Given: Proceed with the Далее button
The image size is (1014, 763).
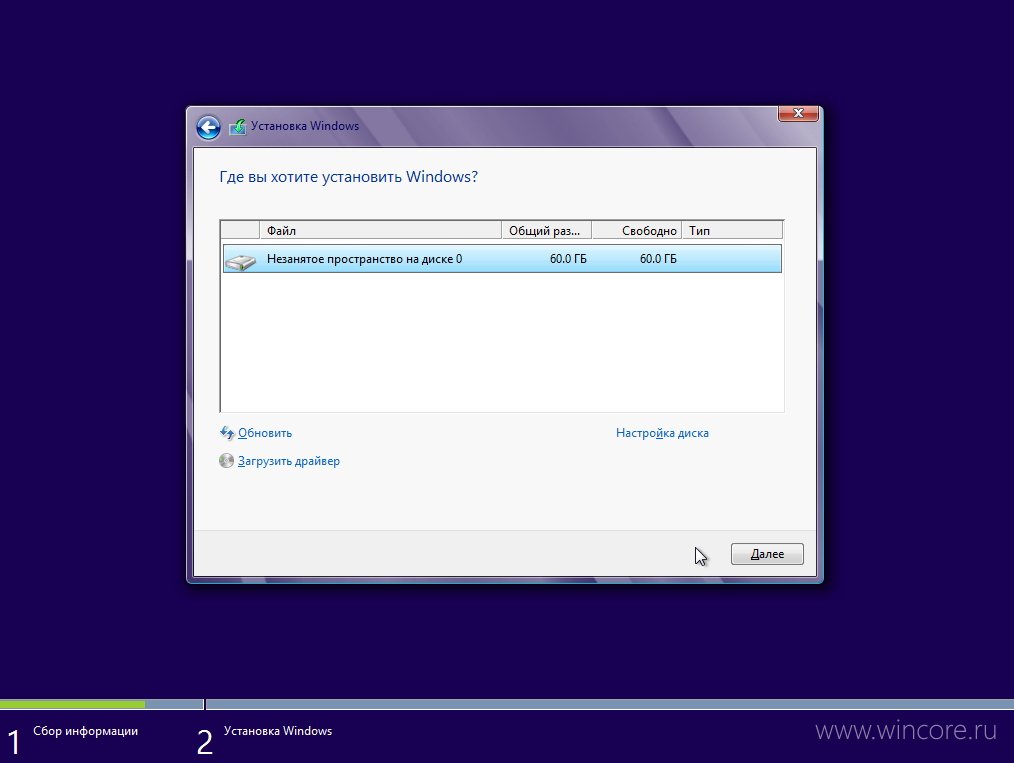Looking at the screenshot, I should 767,554.
